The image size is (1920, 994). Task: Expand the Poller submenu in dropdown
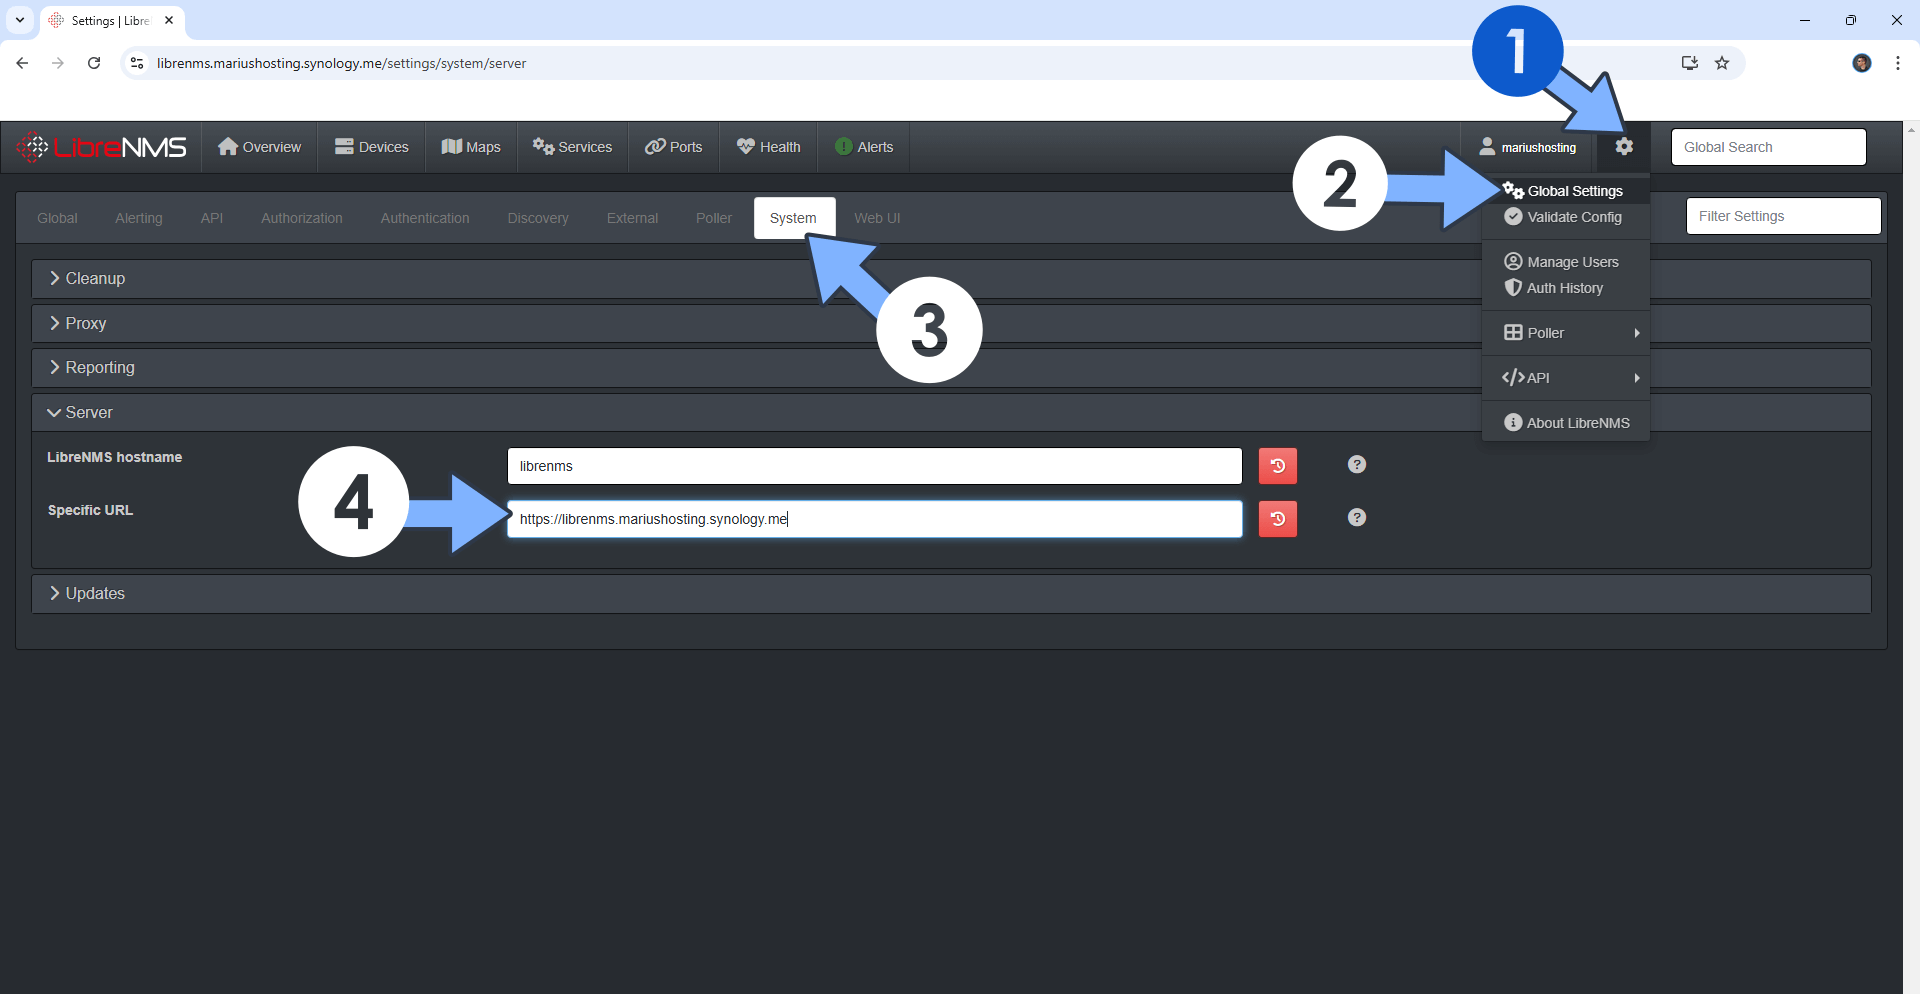point(1565,333)
